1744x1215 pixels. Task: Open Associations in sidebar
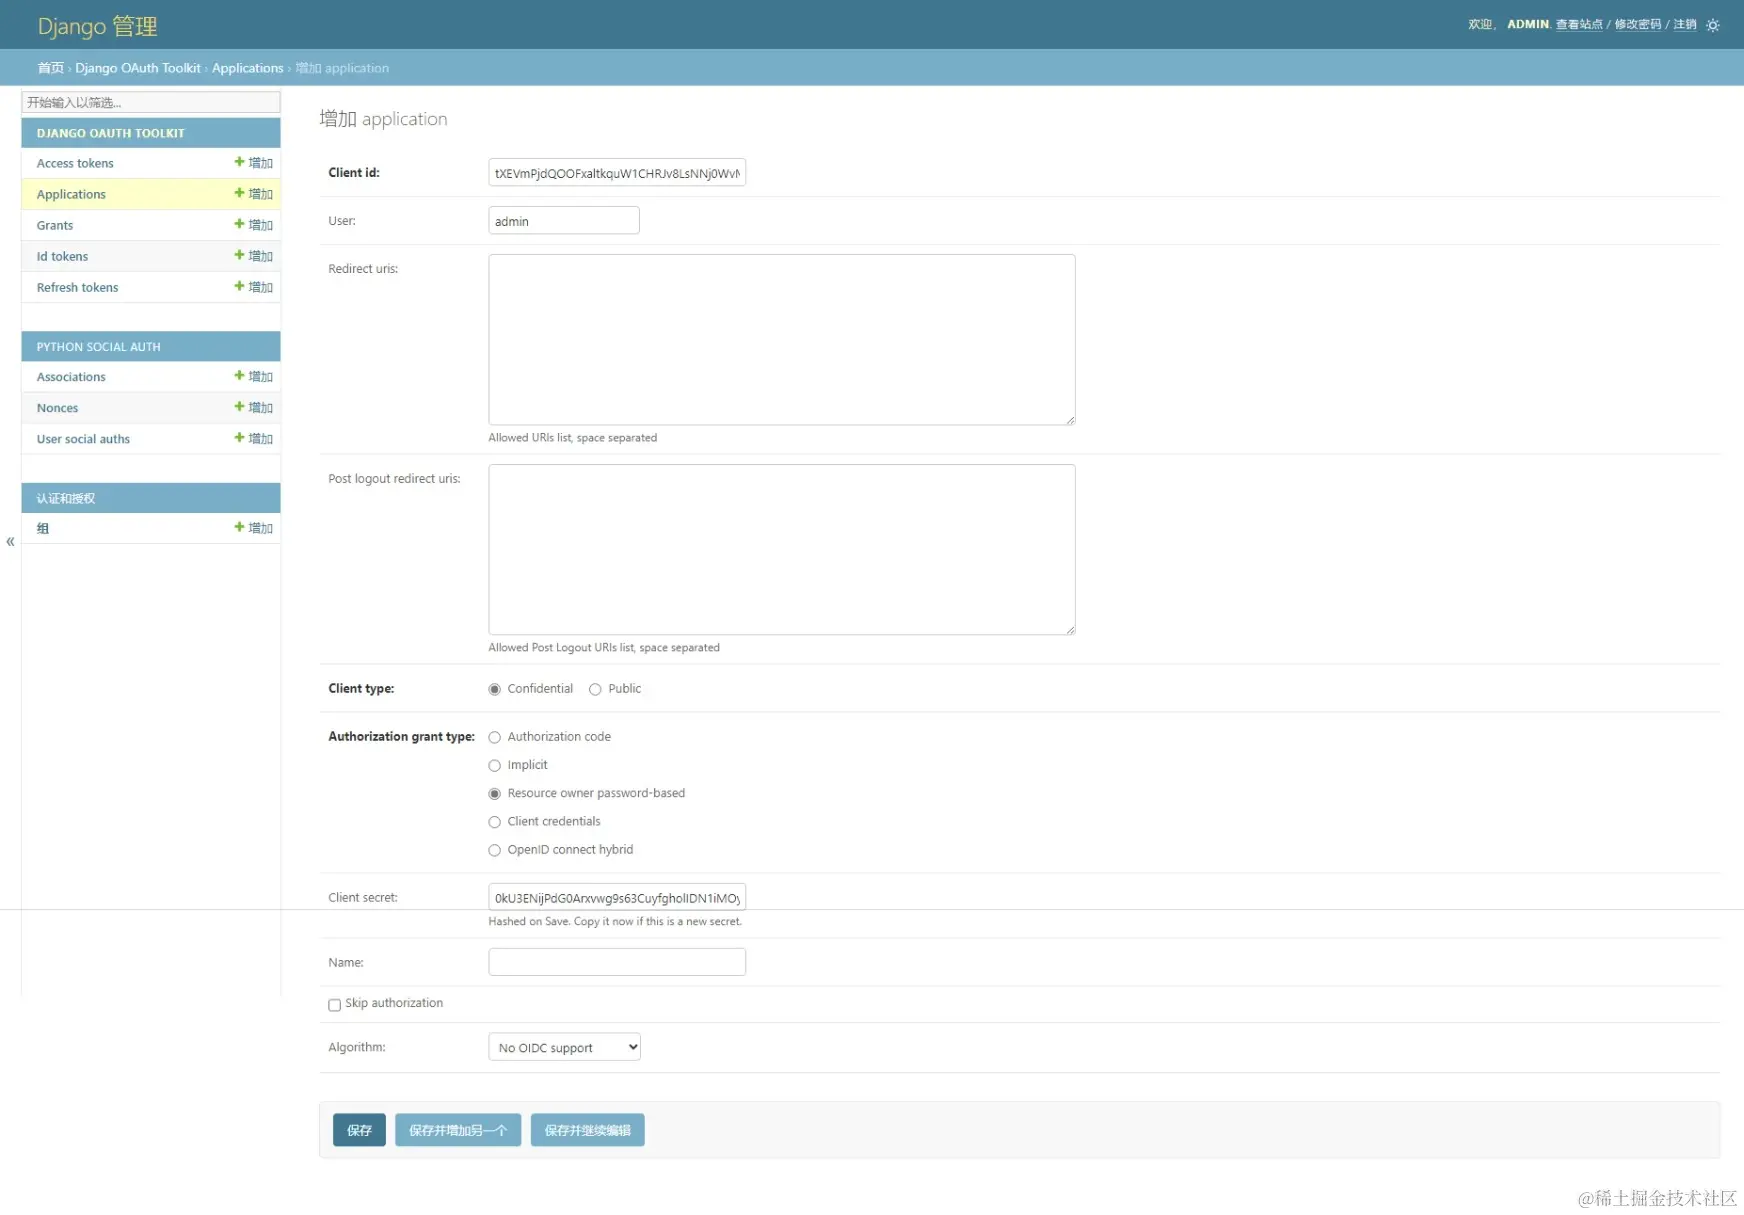click(x=71, y=377)
